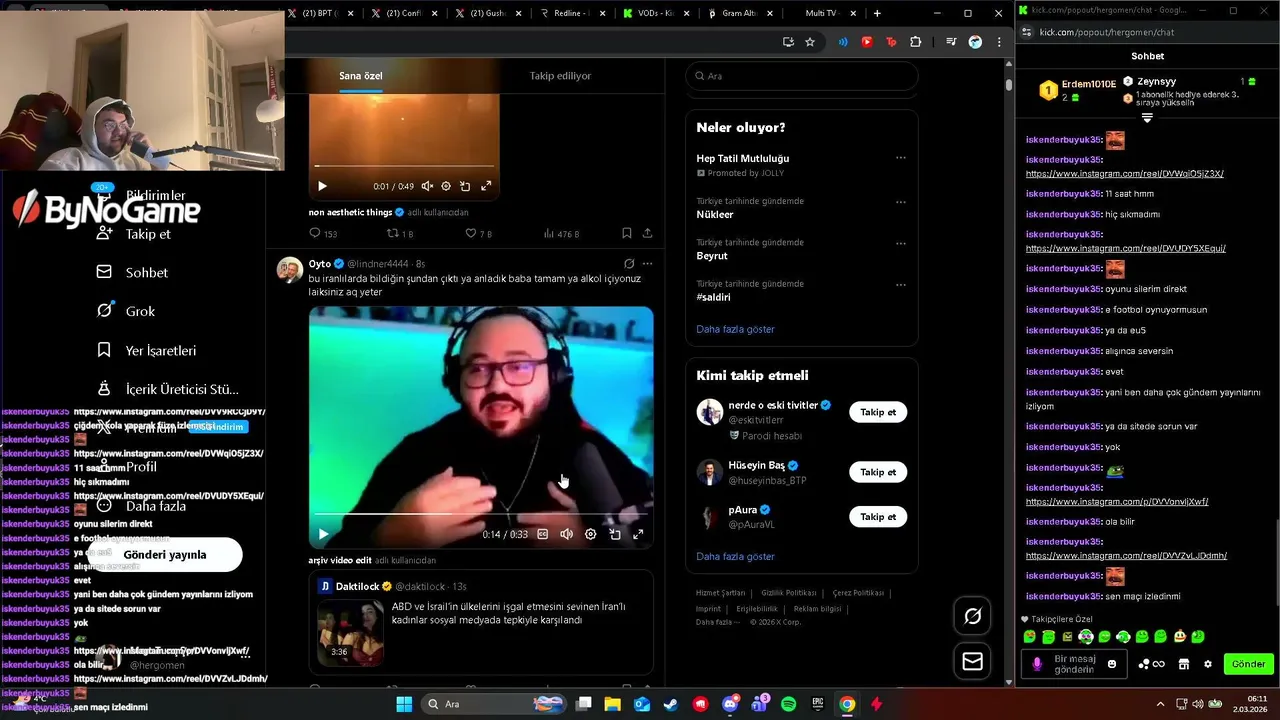Open more options for Beyrut trend

click(x=901, y=243)
